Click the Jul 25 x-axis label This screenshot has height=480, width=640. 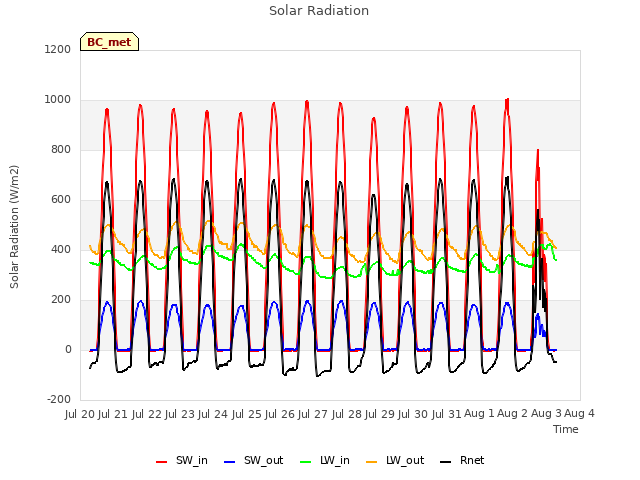tap(247, 414)
